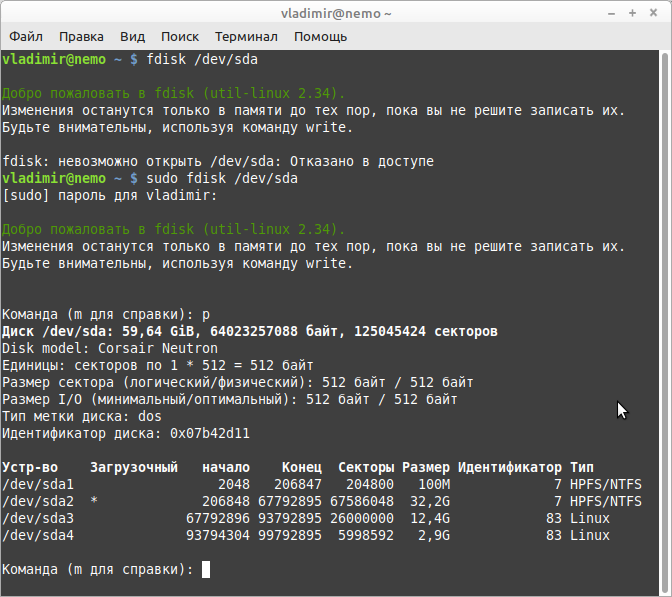
Task: Click the Загрузочный column header
Action: [x=134, y=467]
